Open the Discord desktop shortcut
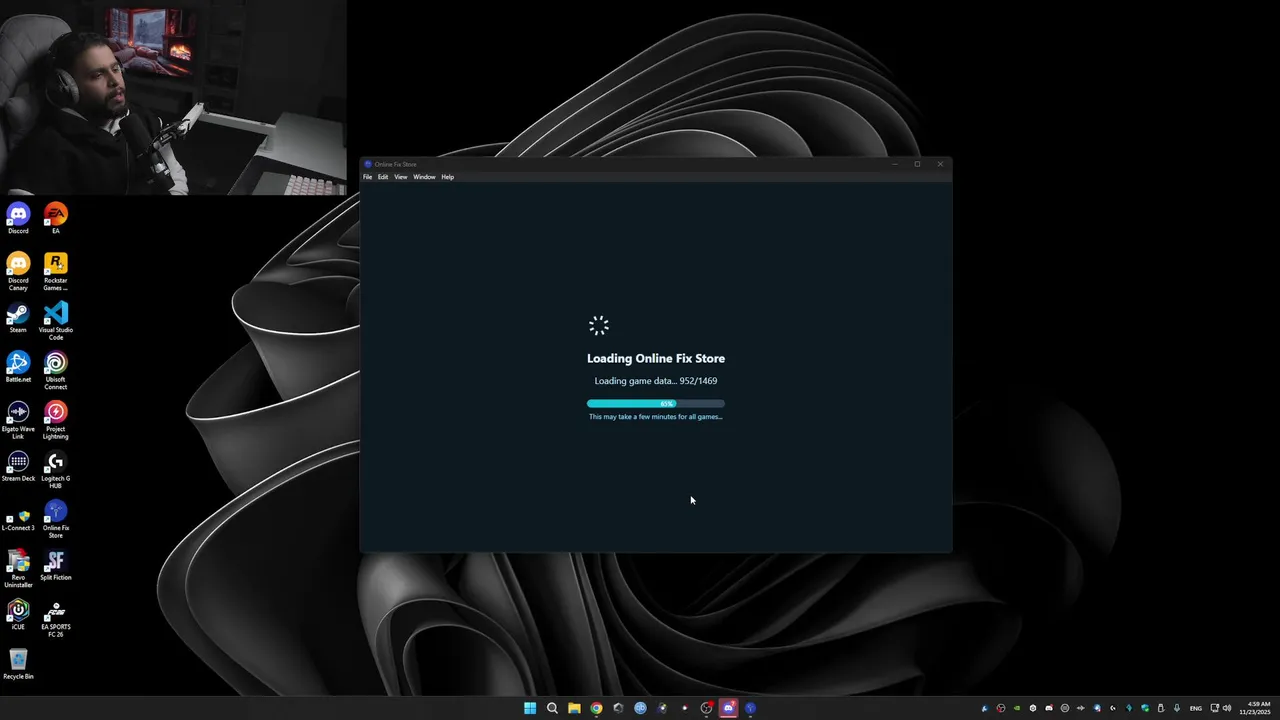 18,218
